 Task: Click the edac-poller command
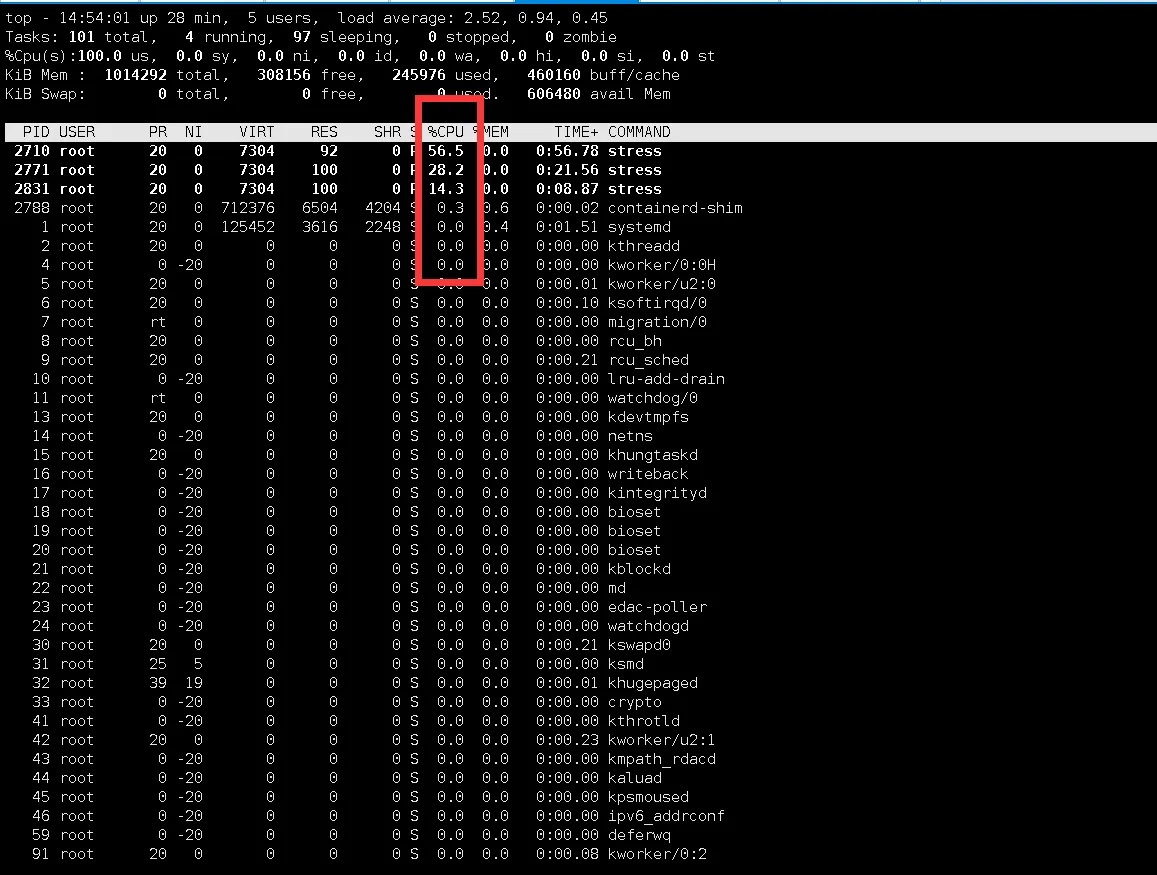657,607
